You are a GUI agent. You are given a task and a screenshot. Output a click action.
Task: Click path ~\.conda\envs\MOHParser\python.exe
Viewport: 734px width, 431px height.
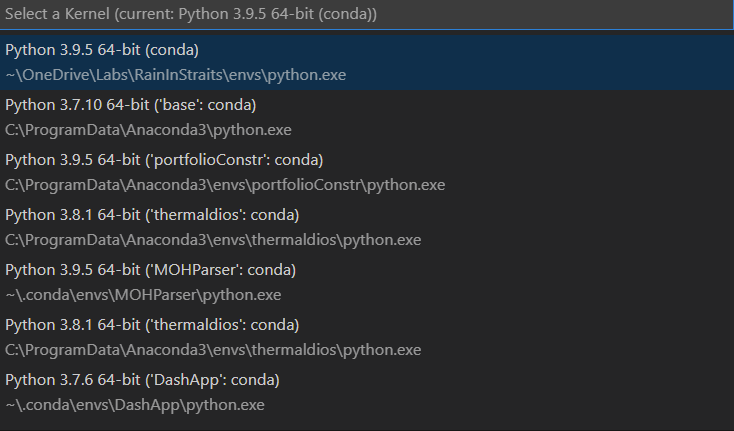143,295
